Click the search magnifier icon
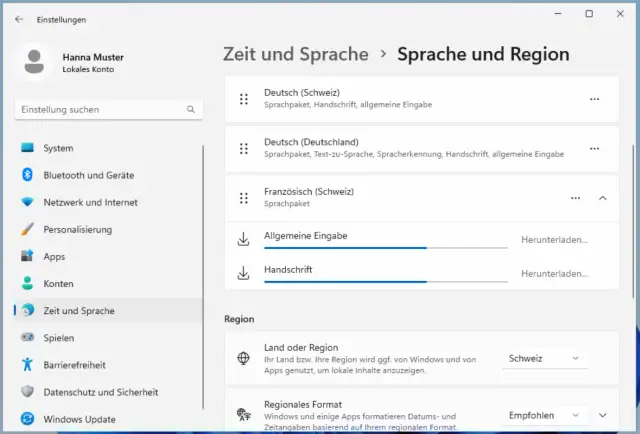This screenshot has height=434, width=640. (x=189, y=109)
